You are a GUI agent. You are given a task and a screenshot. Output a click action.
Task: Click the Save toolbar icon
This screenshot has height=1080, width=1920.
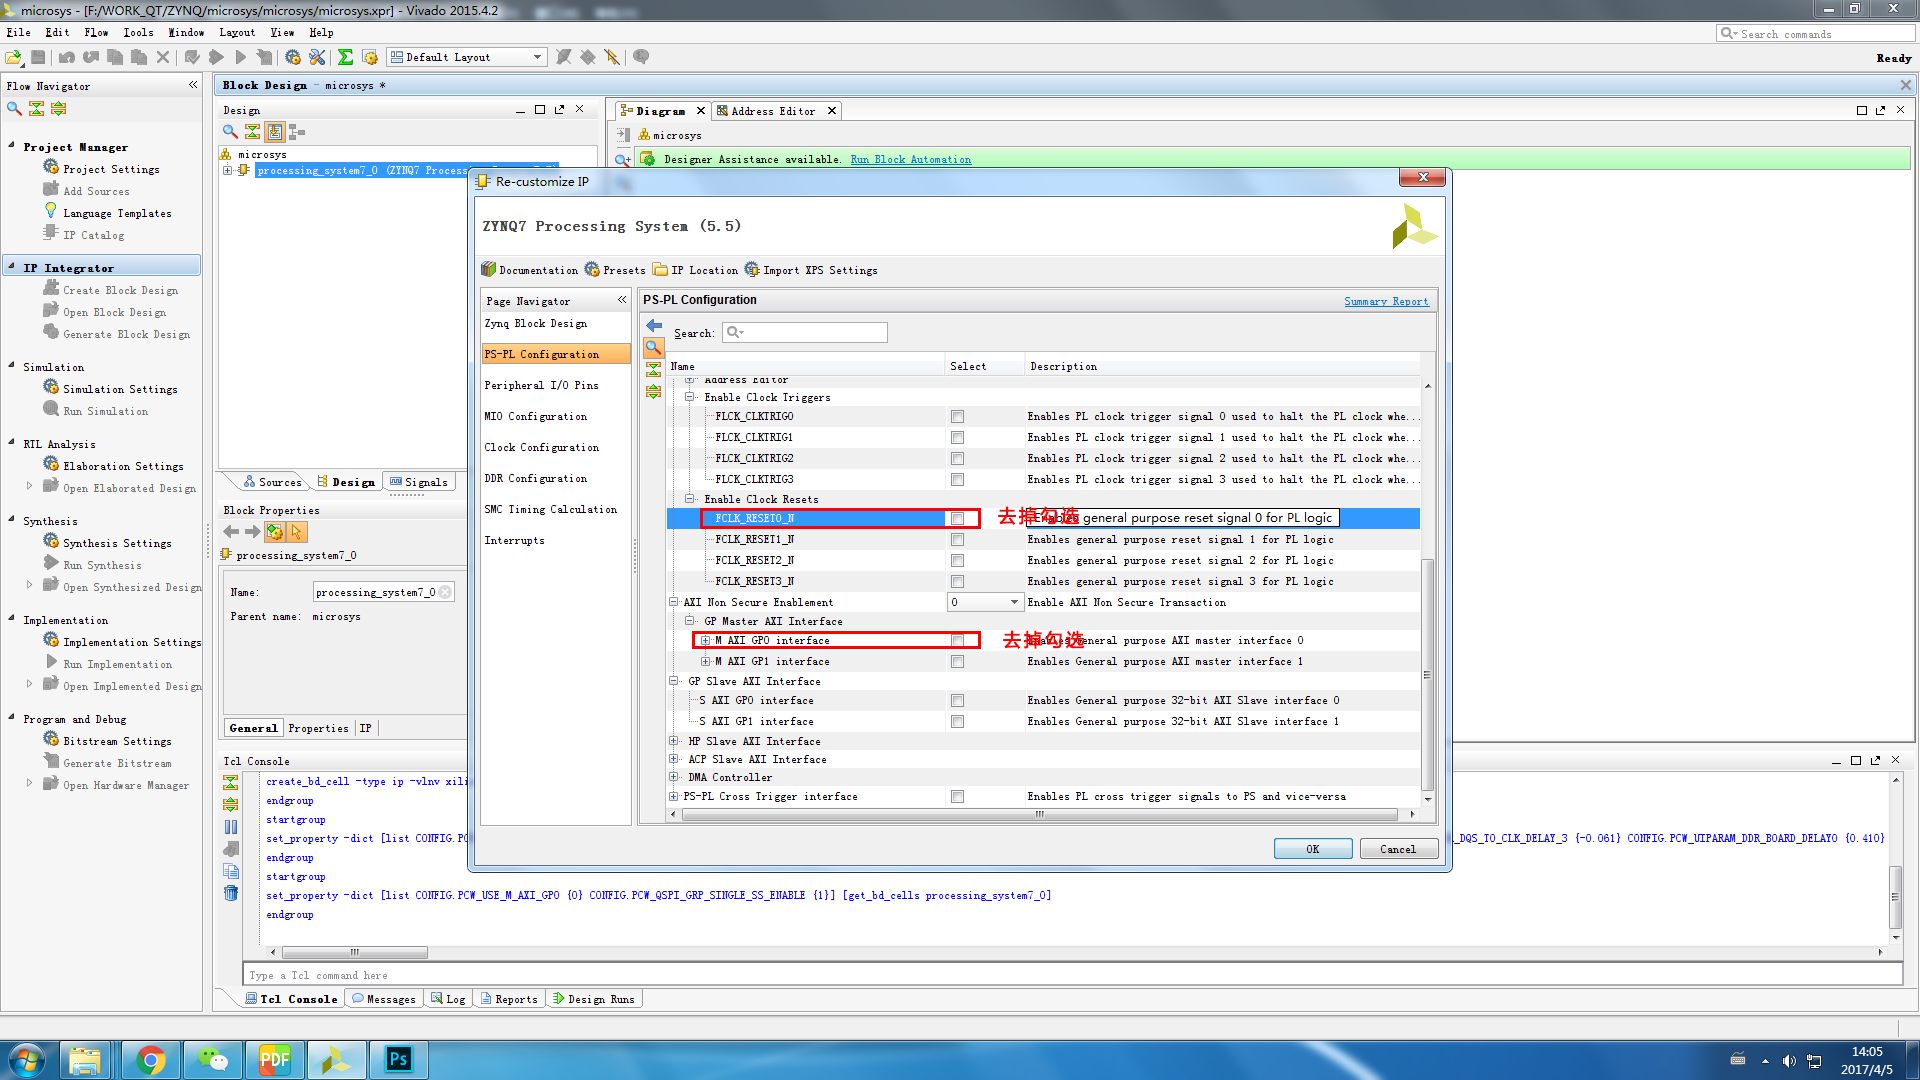(38, 57)
